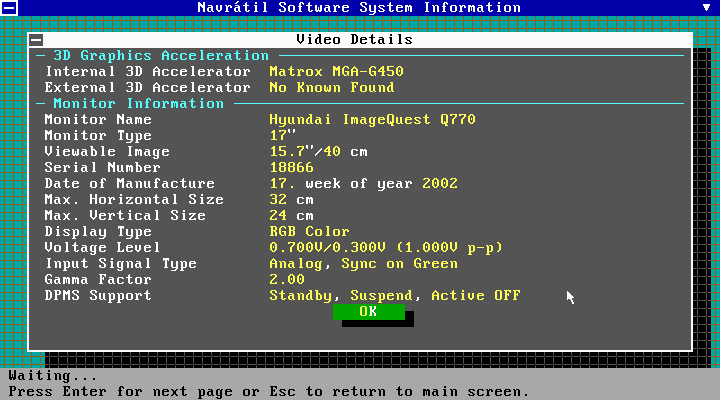Screen dimensions: 720x400
Task: Click the 'Voltage Level' label
Action: [103, 248]
